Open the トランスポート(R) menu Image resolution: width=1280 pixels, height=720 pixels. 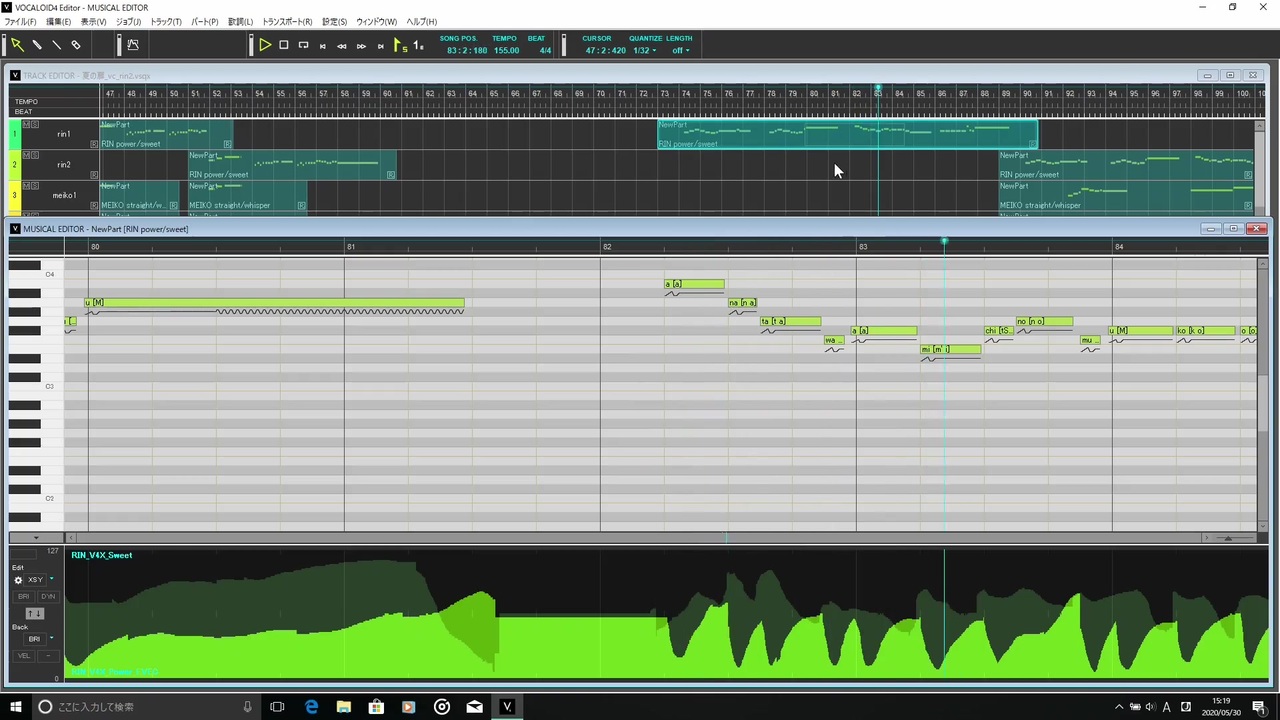tap(288, 22)
